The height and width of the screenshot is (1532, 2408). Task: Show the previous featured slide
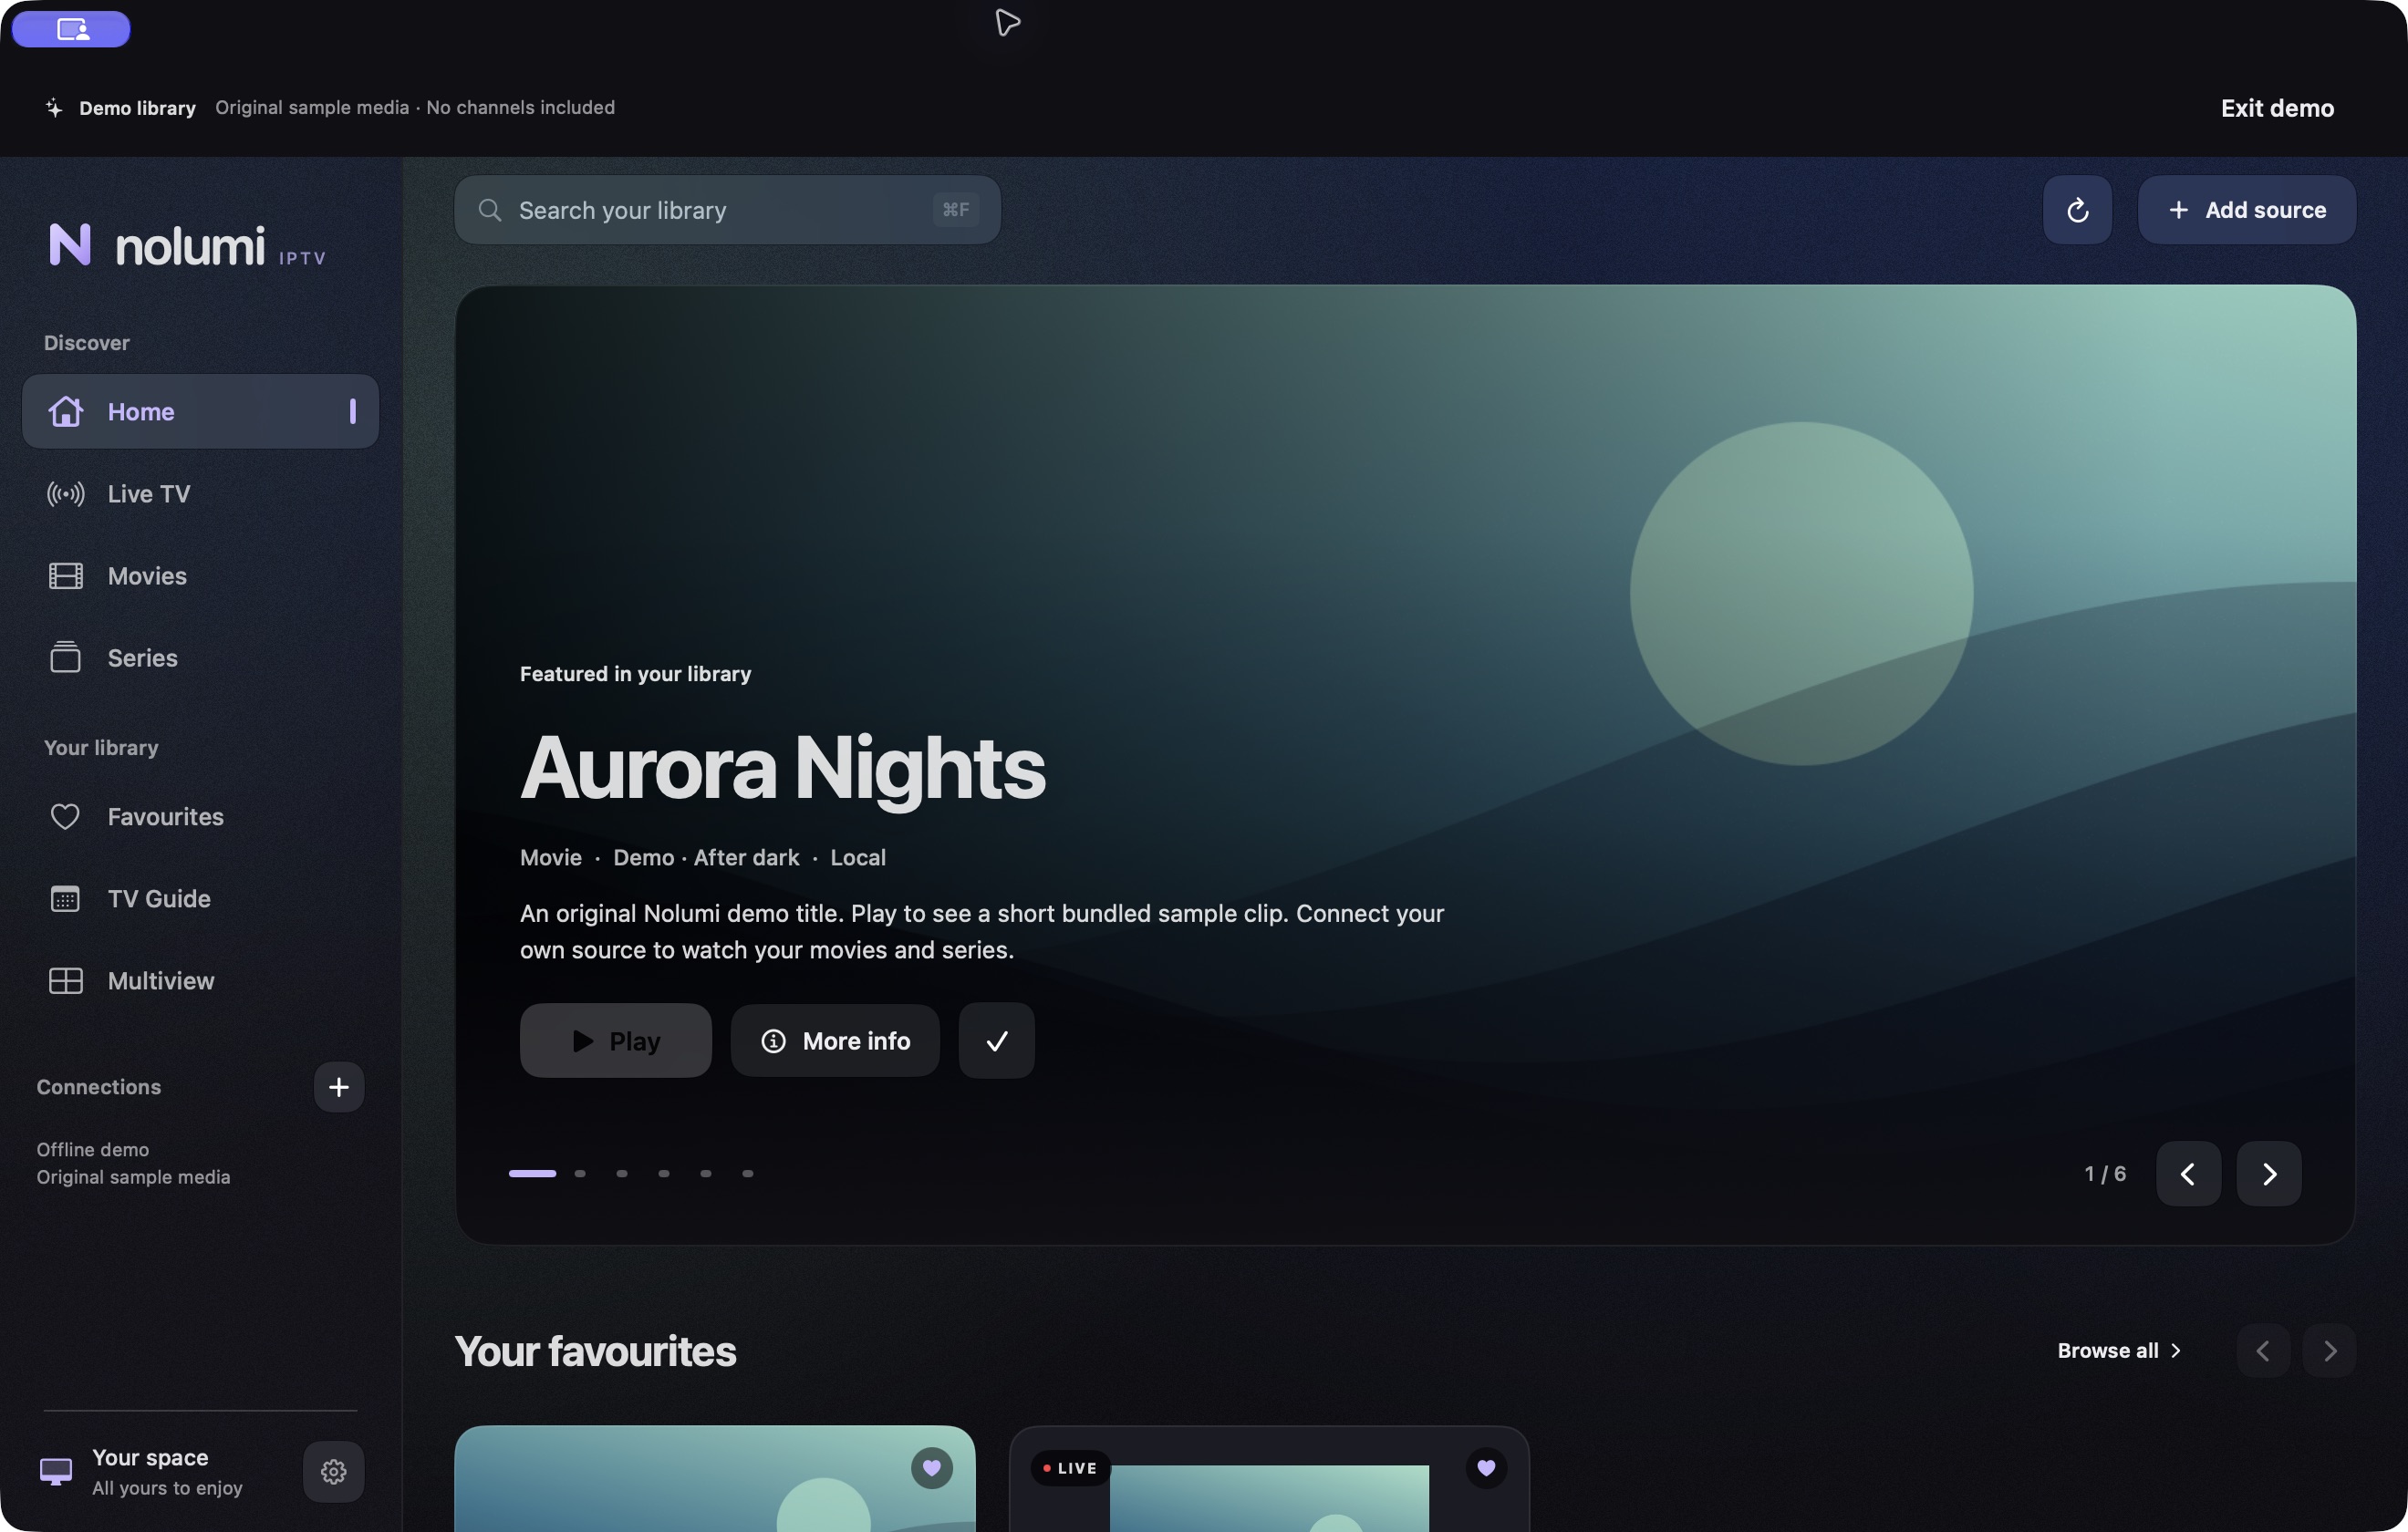(2188, 1173)
